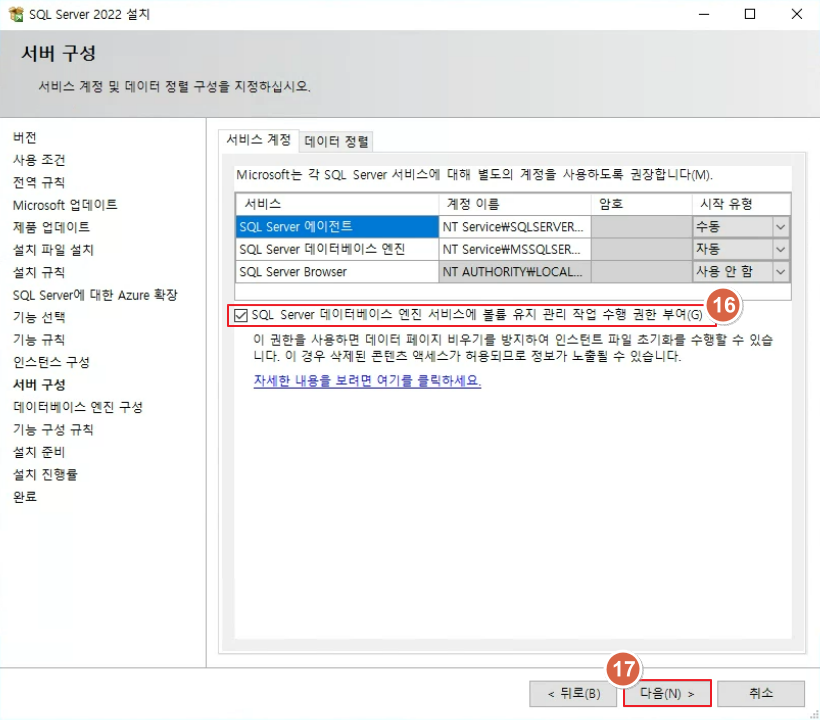Select the SQL Server 데이터베이스 엔진 service row
This screenshot has height=720, width=820.
(337, 249)
